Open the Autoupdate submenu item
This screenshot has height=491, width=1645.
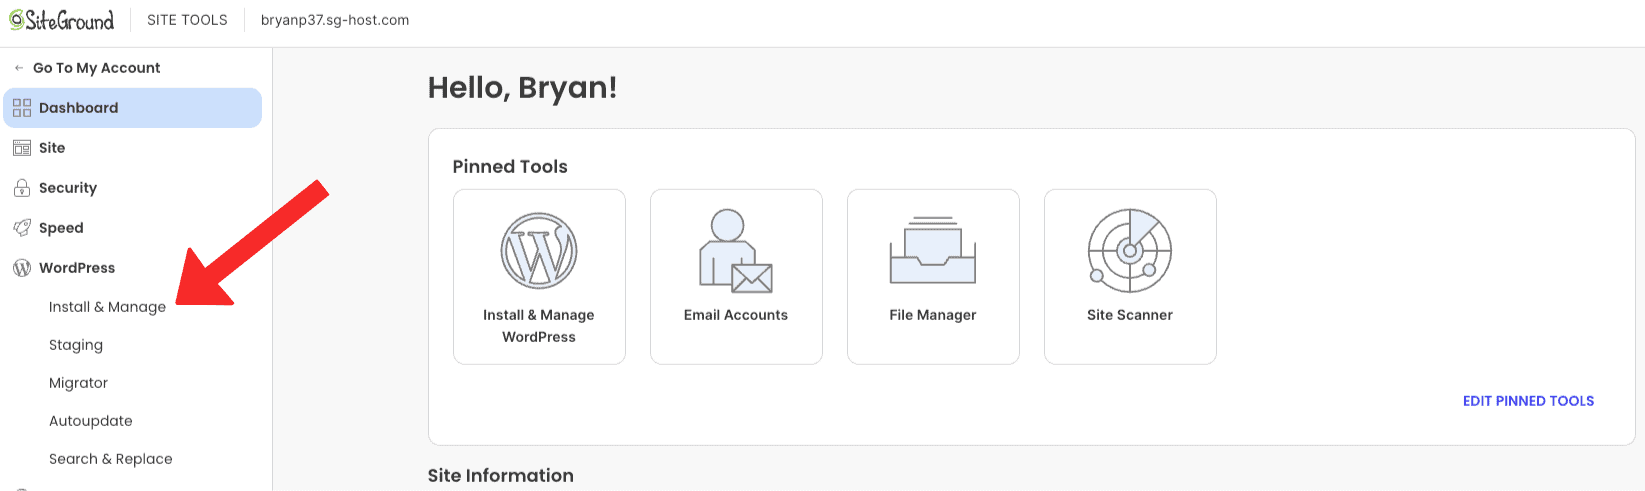91,421
